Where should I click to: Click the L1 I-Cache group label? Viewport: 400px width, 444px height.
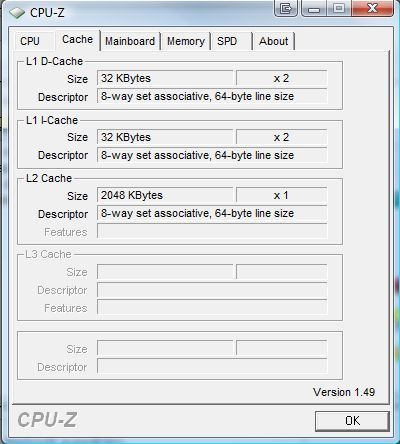point(52,120)
